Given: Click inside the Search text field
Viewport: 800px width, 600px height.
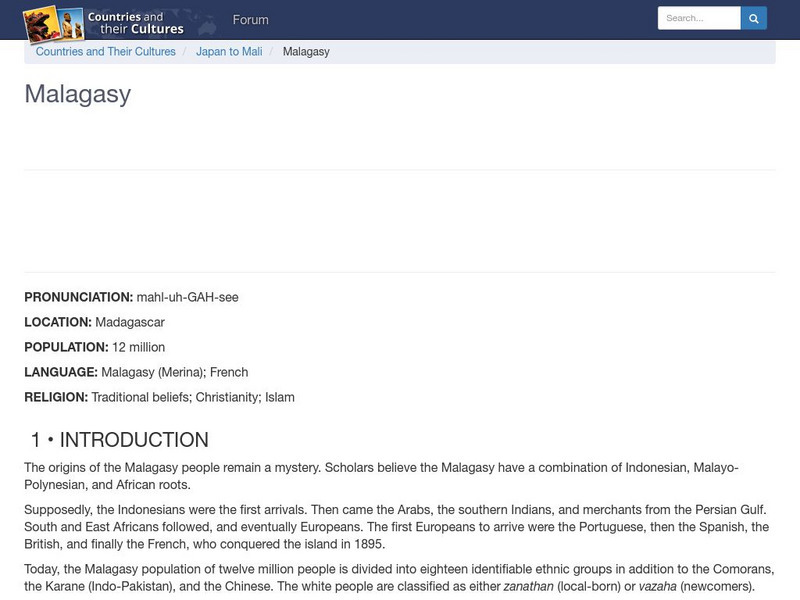Looking at the screenshot, I should 698,17.
